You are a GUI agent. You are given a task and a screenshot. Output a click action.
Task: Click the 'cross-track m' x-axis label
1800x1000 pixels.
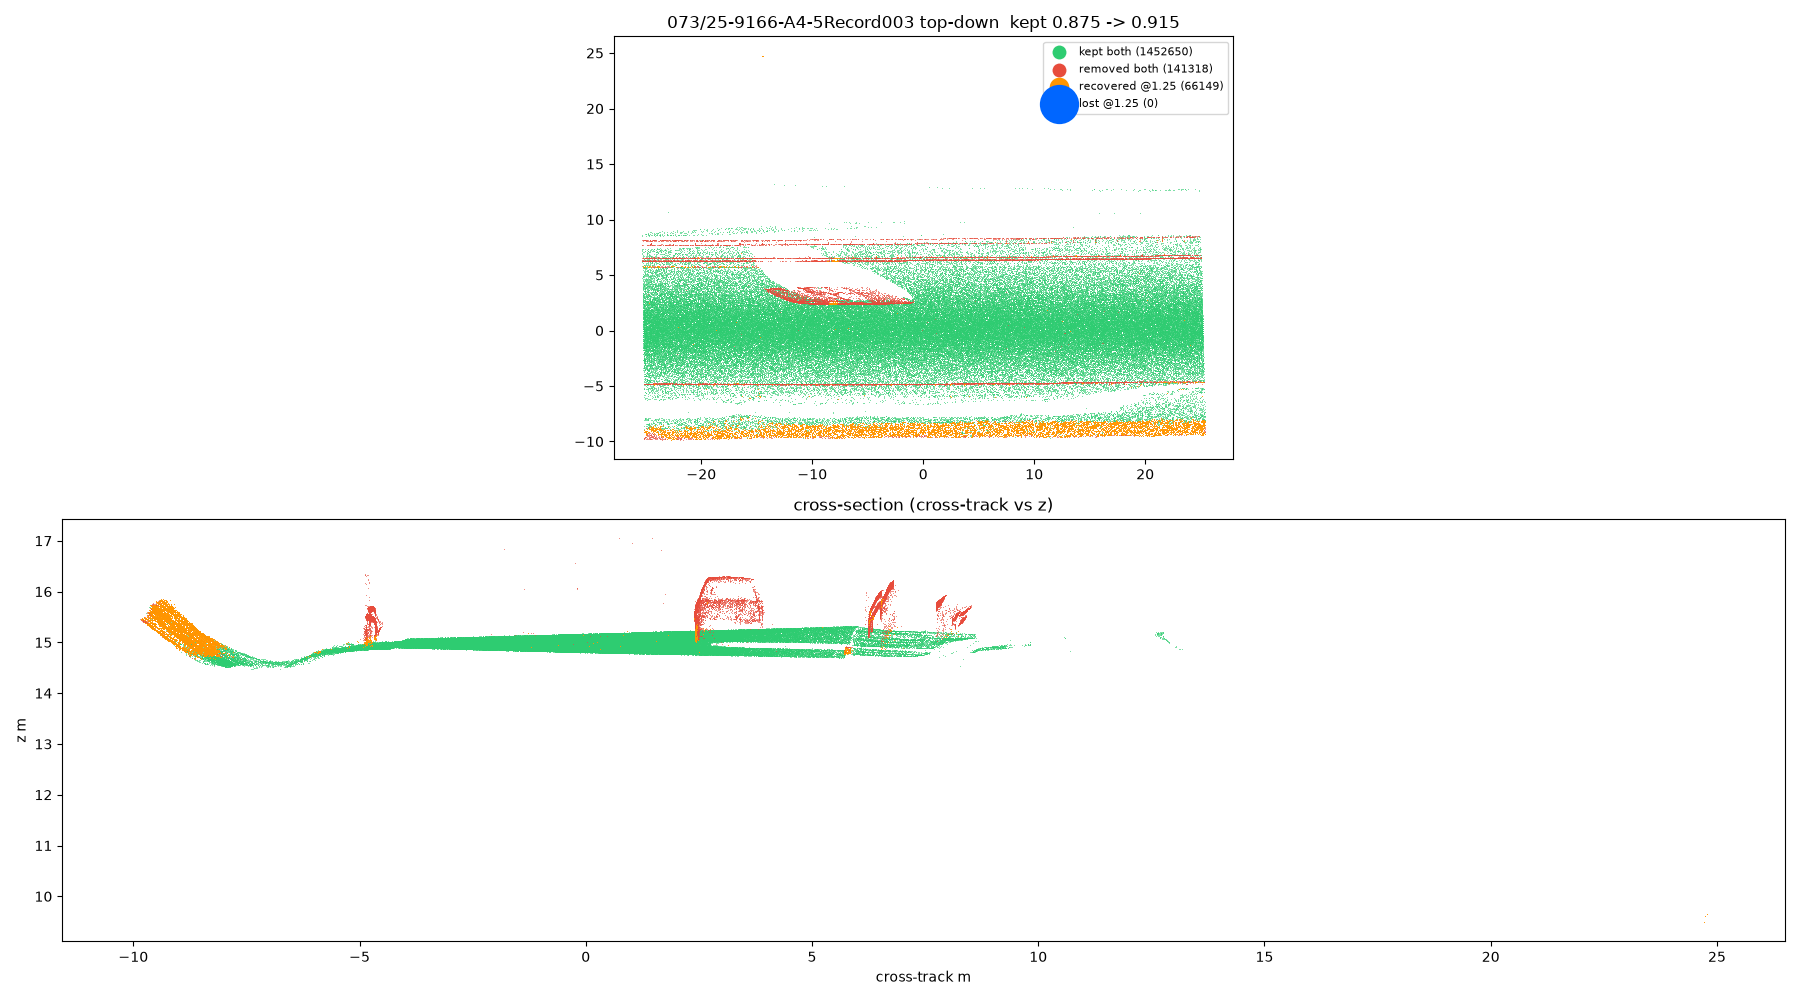tap(923, 977)
